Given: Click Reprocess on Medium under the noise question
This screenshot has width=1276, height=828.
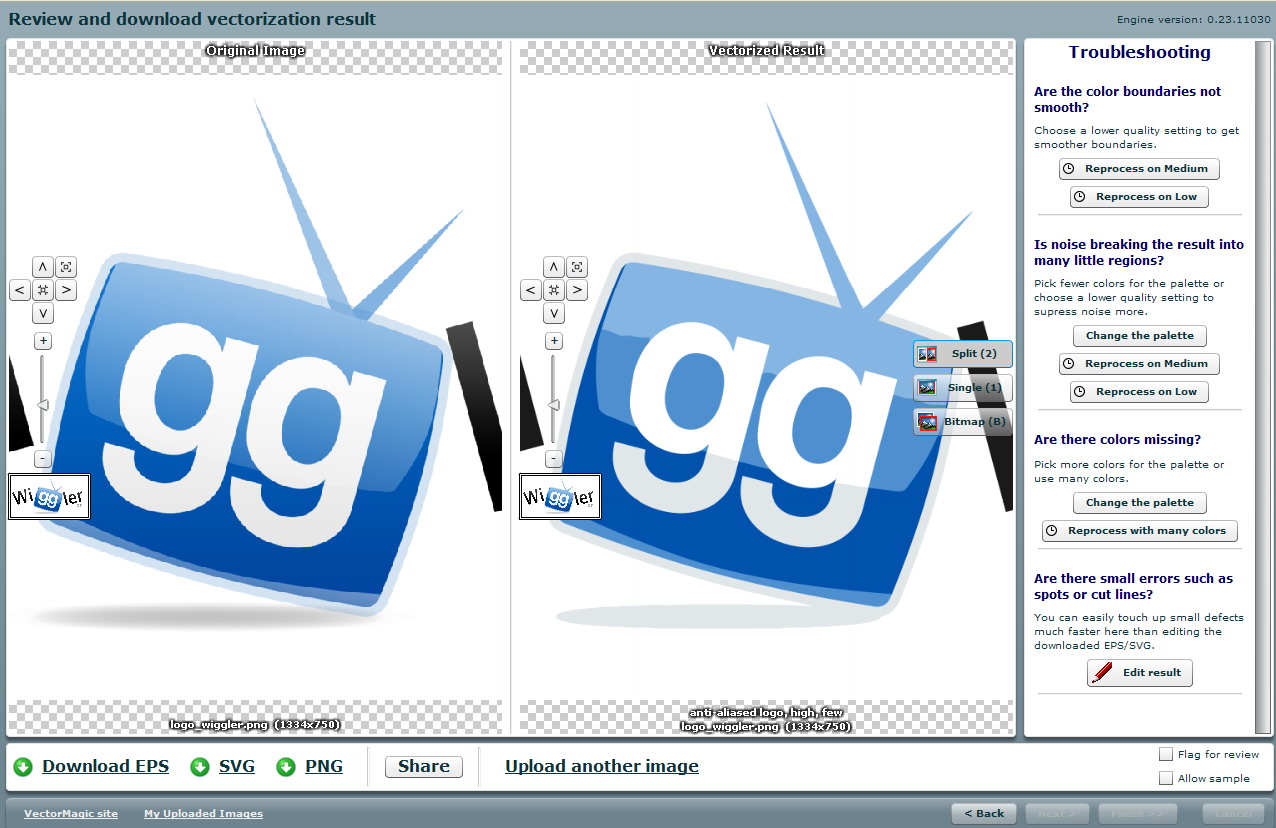Looking at the screenshot, I should tap(1140, 364).
